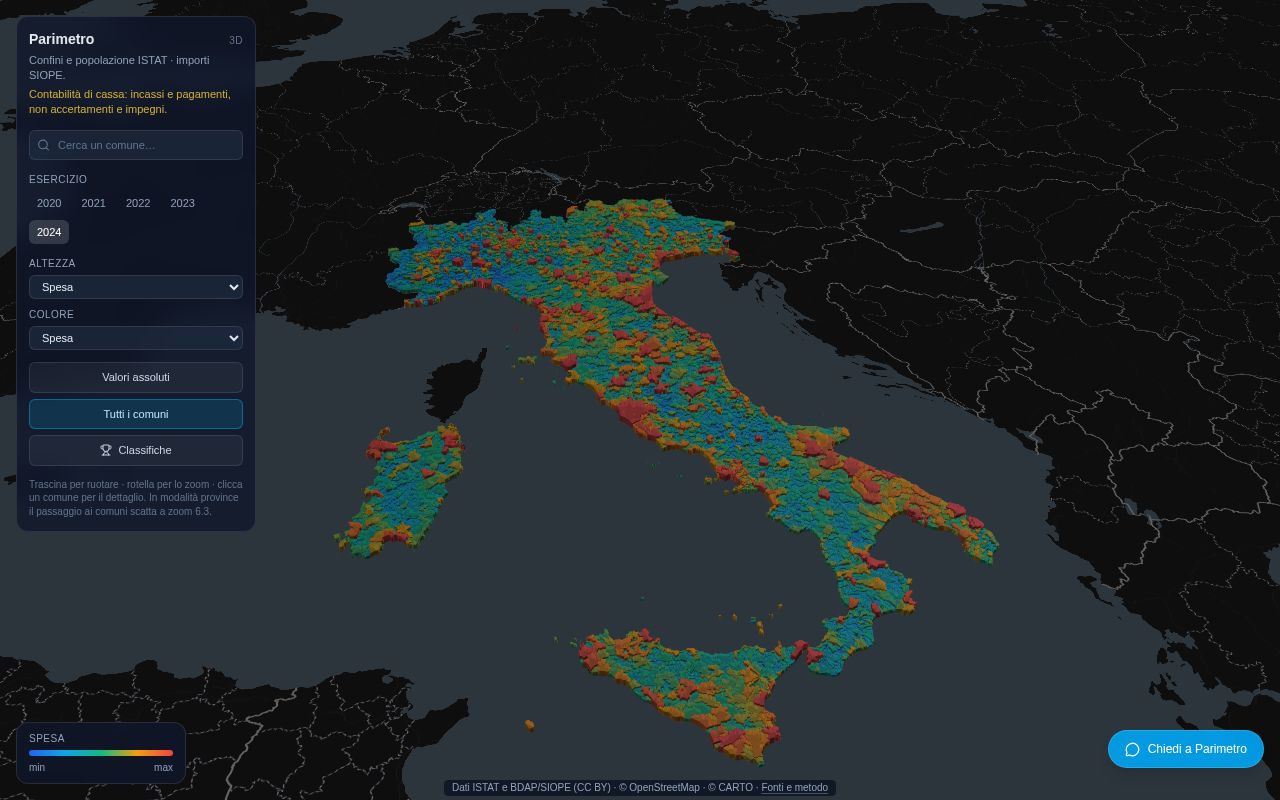
Task: Focus the Cerca un comune search field
Action: point(136,145)
